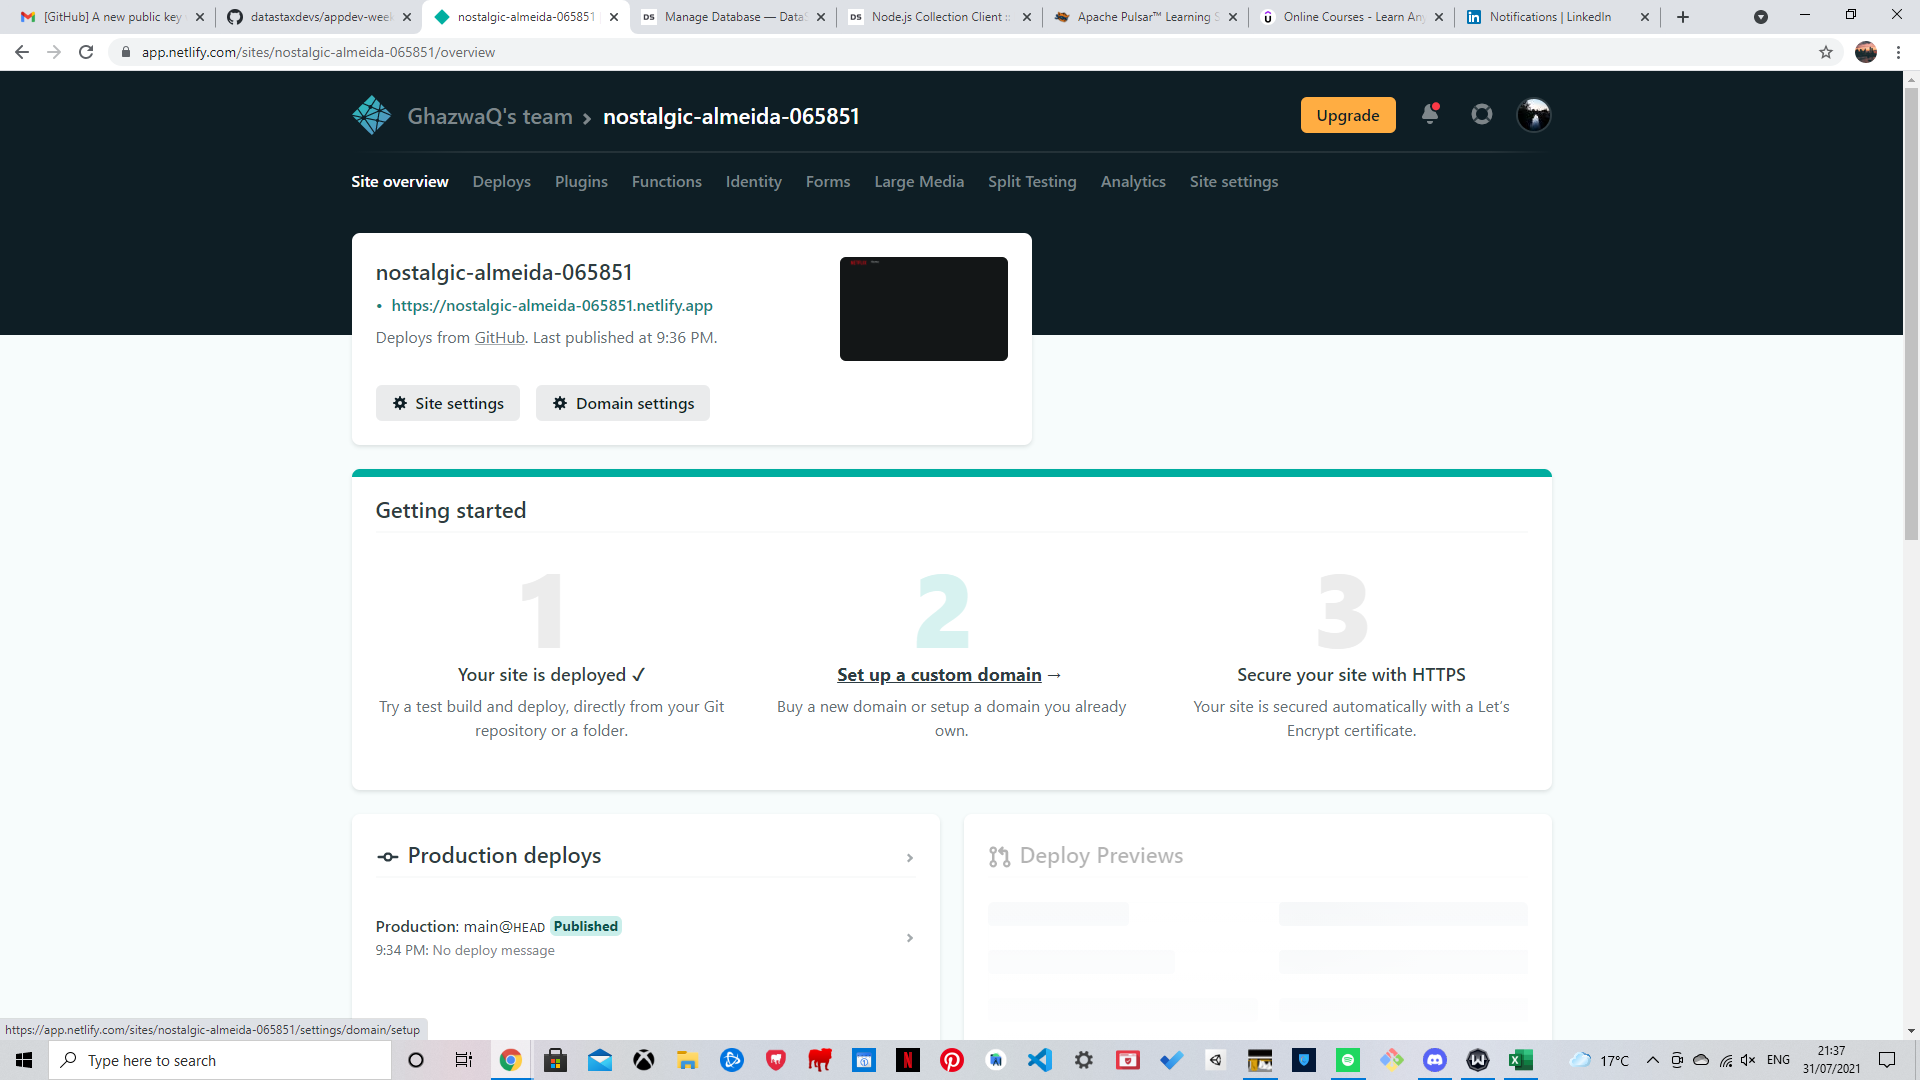Viewport: 1920px width, 1080px height.
Task: Click the Upgrade button
Action: click(x=1347, y=115)
